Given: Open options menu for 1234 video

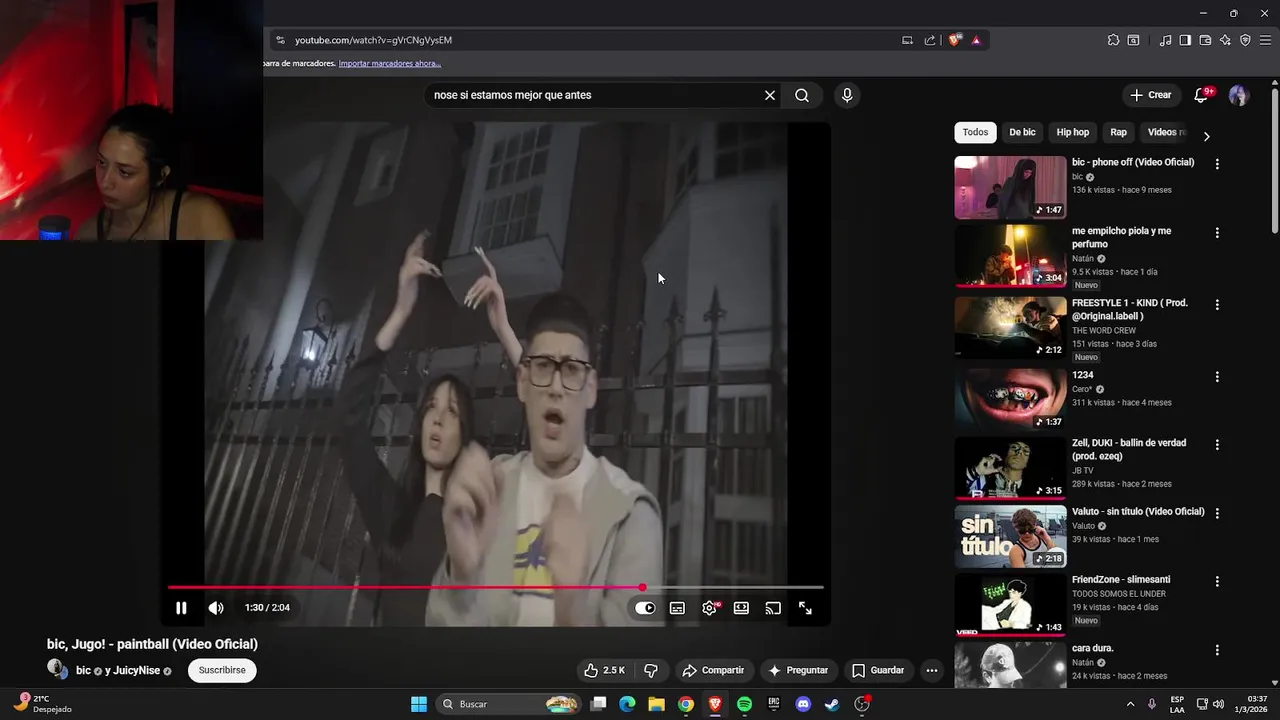Looking at the screenshot, I should (x=1217, y=377).
